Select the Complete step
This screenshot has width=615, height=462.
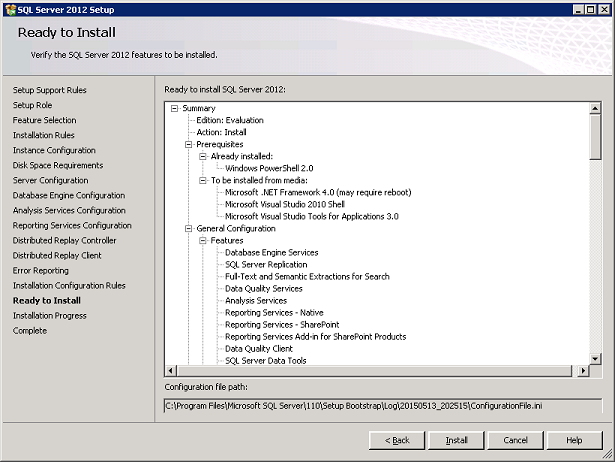pos(30,331)
